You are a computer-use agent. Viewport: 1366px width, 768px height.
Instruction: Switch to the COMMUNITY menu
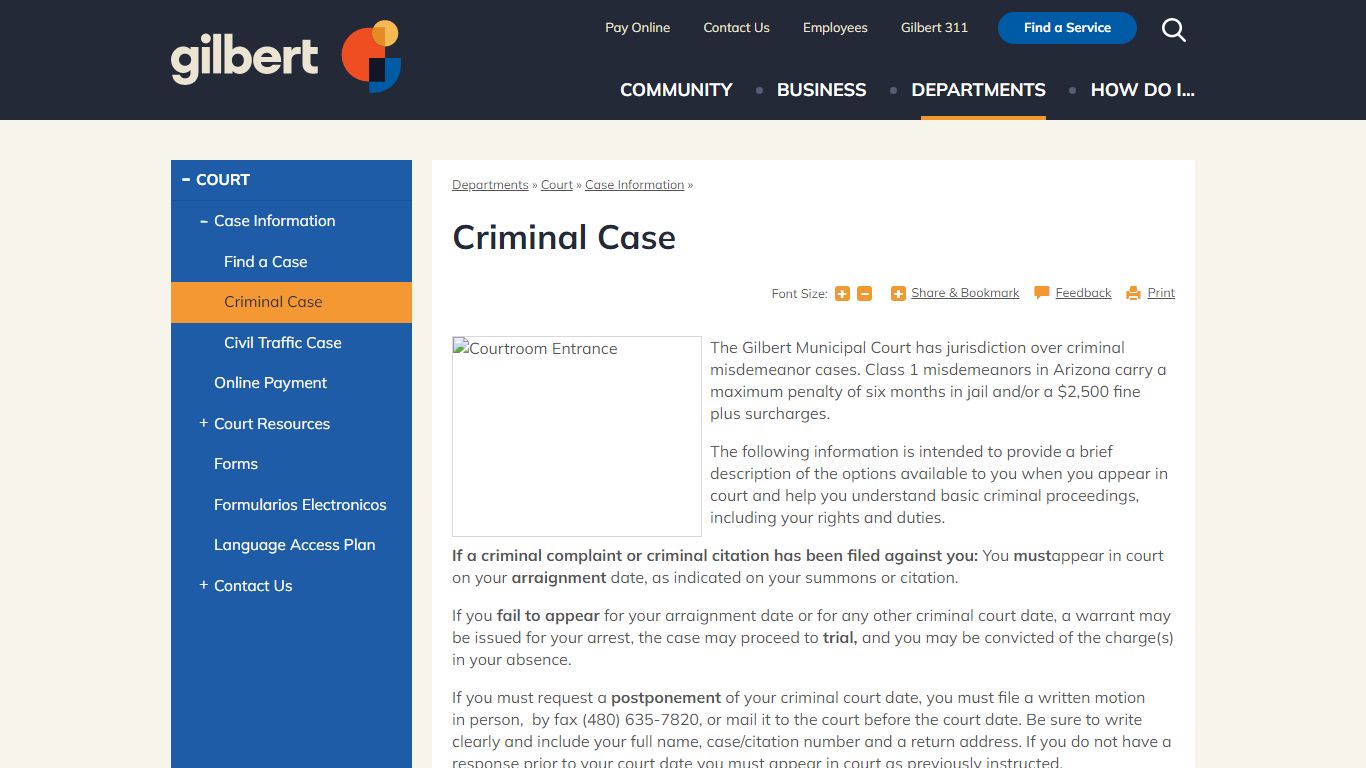(675, 90)
